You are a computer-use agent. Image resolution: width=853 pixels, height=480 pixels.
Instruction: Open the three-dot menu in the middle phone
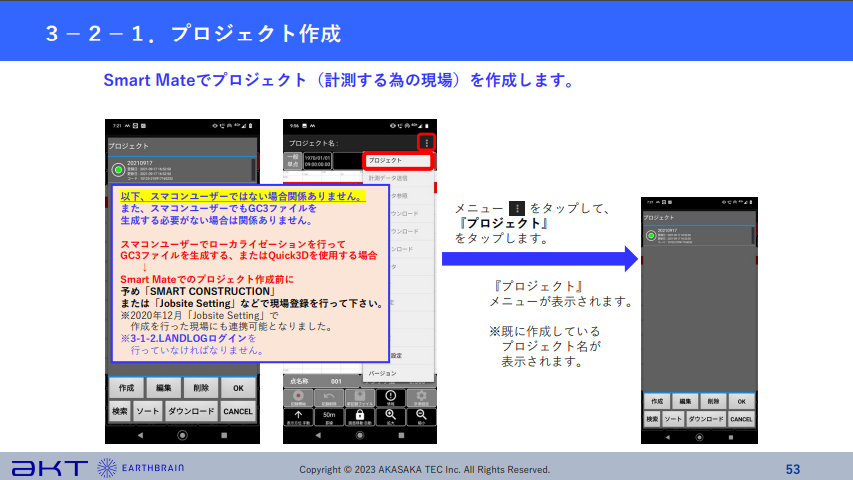pyautogui.click(x=426, y=143)
